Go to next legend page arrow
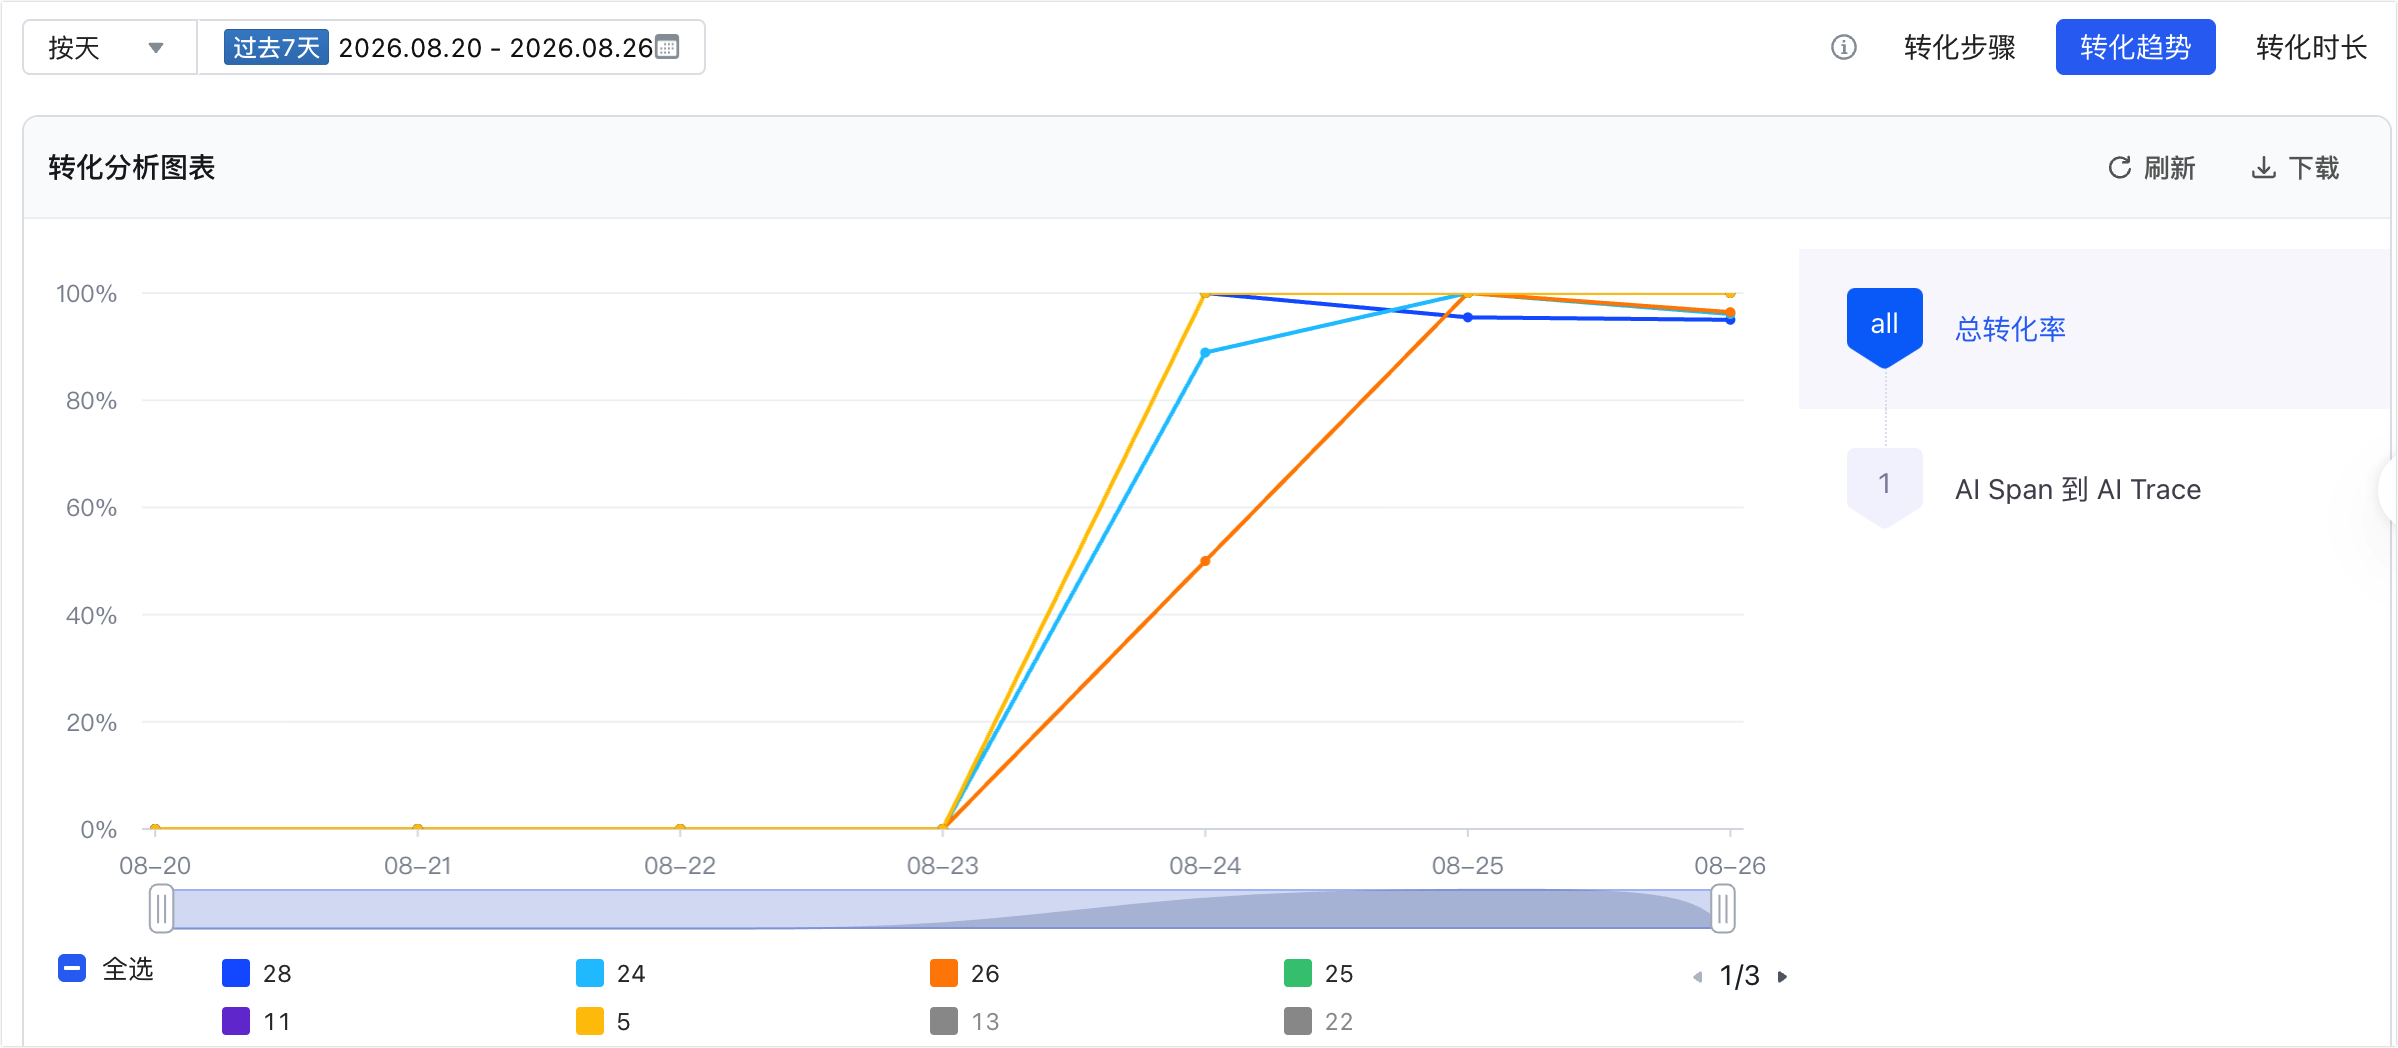The height and width of the screenshot is (1048, 2398). click(x=1782, y=976)
